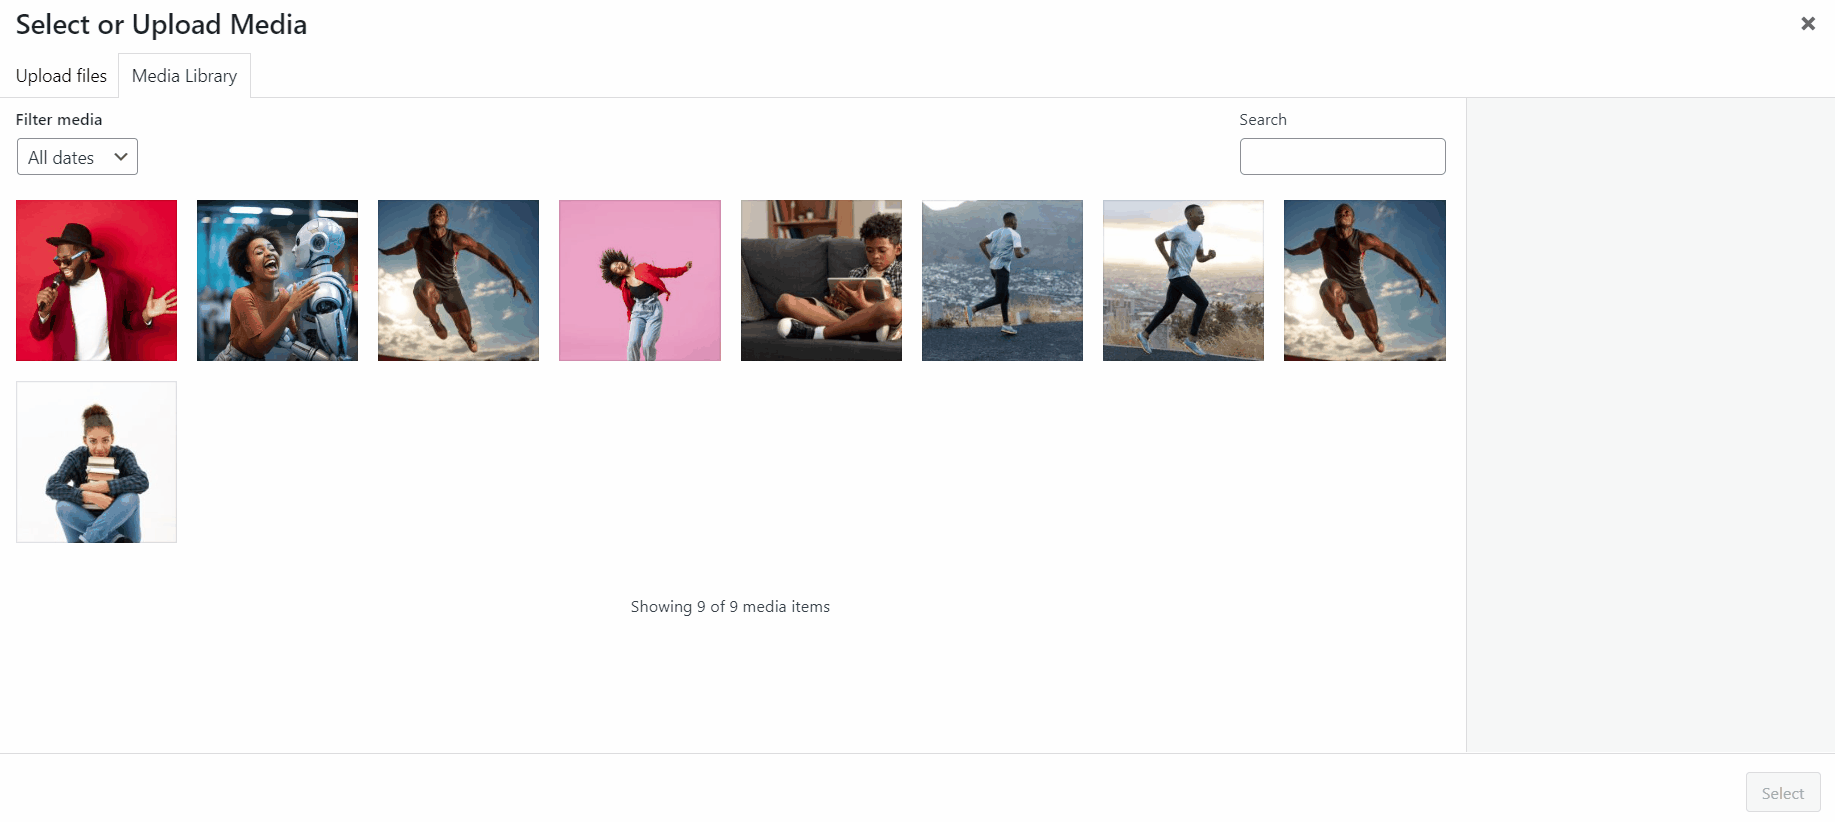Image resolution: width=1835 pixels, height=822 pixels.
Task: Select the singer in red suit thumbnail
Action: (96, 280)
